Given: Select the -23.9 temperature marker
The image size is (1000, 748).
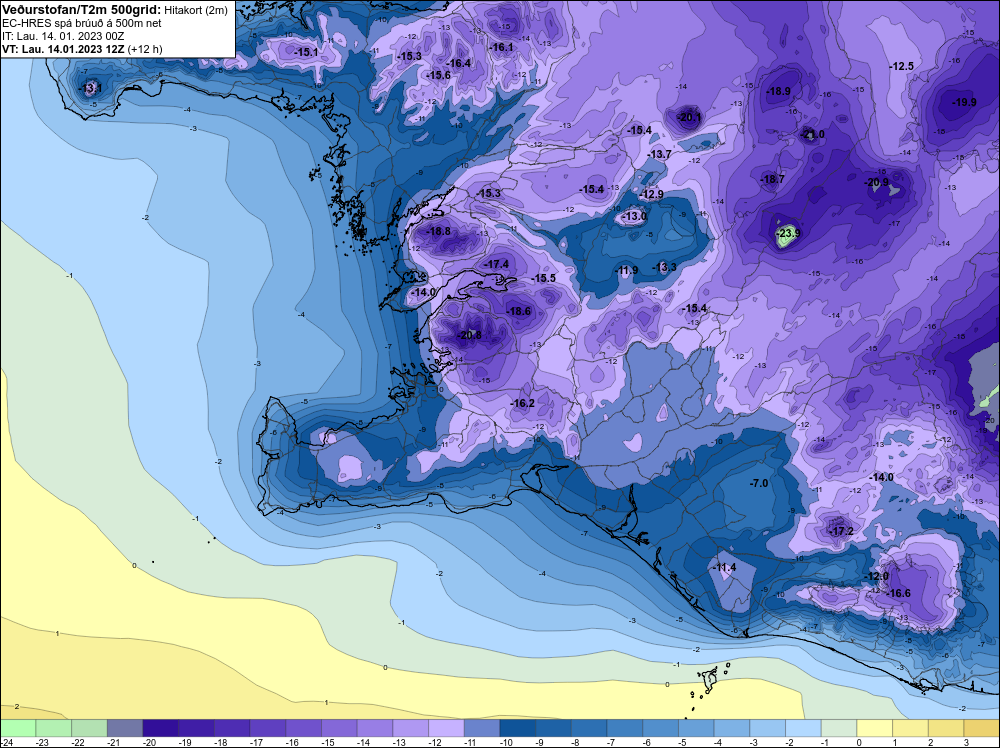Looking at the screenshot, I should [x=788, y=233].
